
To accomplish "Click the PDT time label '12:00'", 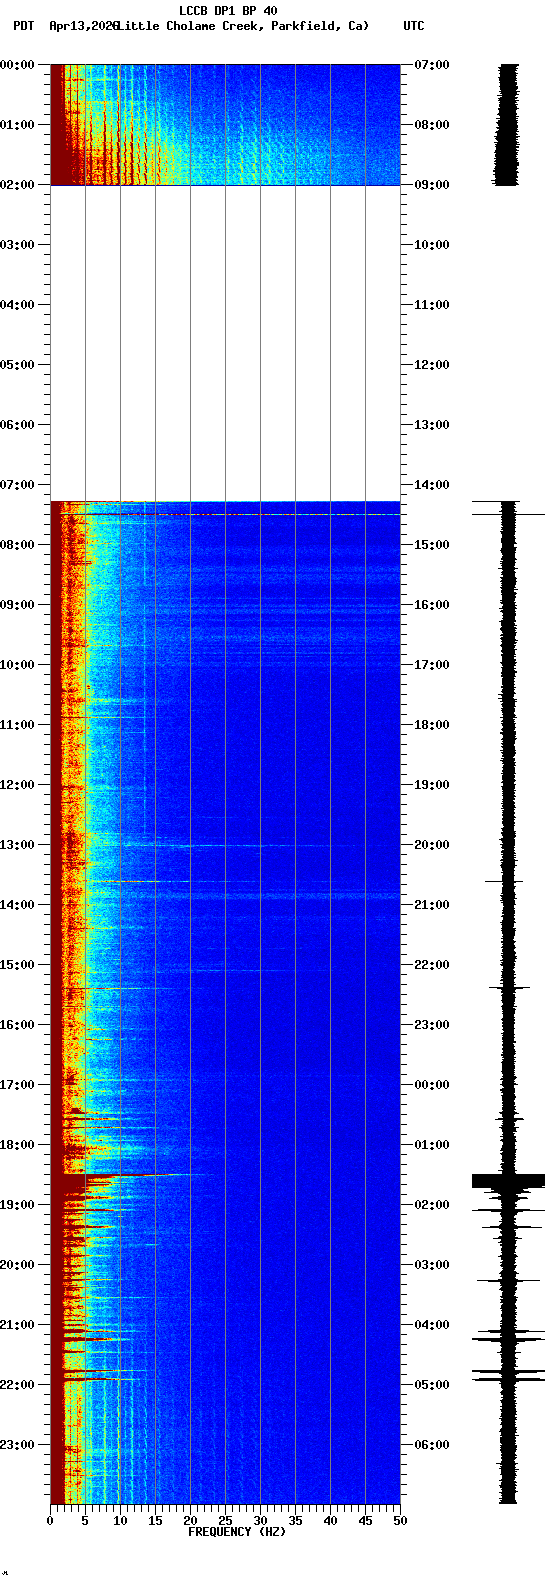I will tap(17, 785).
